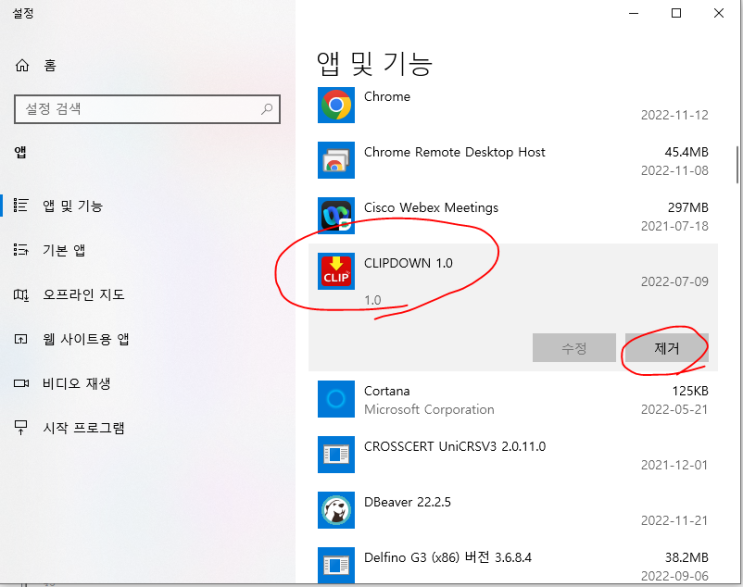This screenshot has width=743, height=587.
Task: Click the DBeaver 22.2.5 icon
Action: 336,510
